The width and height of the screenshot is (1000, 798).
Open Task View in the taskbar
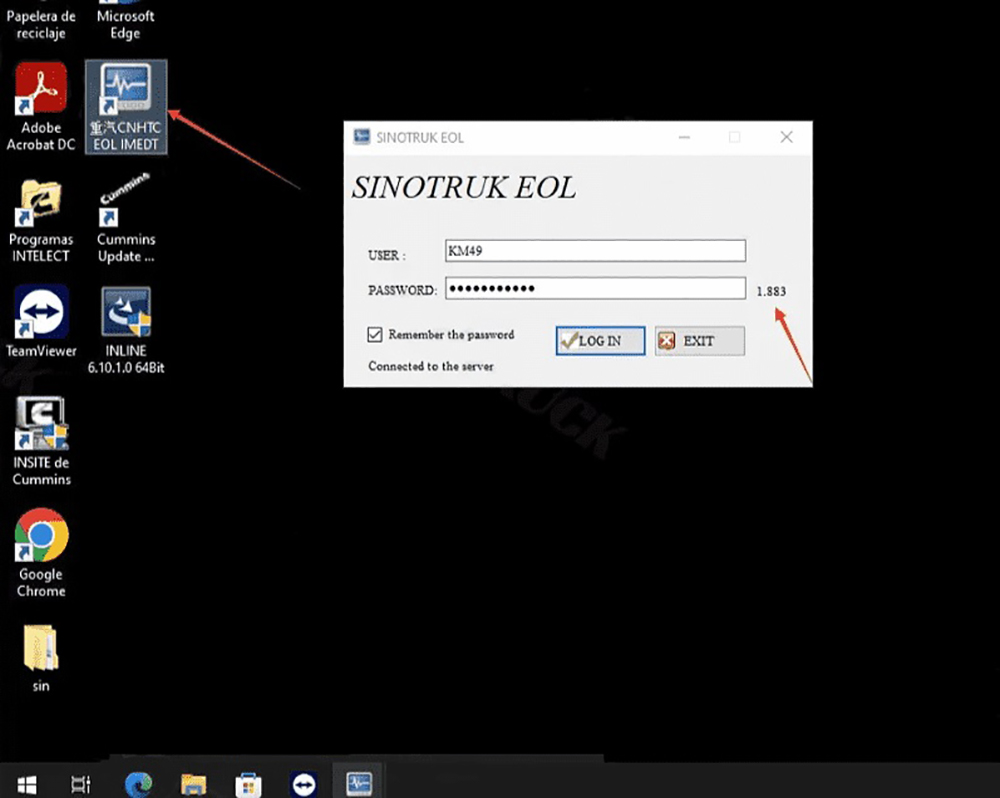click(81, 783)
